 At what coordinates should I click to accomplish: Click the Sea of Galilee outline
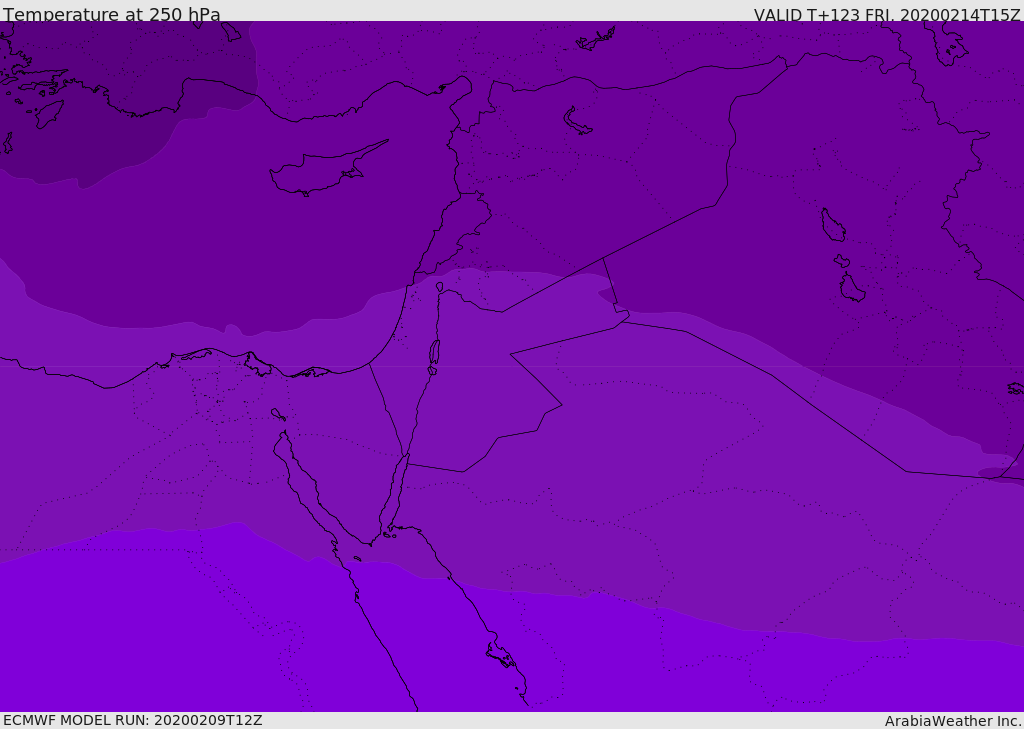pyautogui.click(x=439, y=287)
